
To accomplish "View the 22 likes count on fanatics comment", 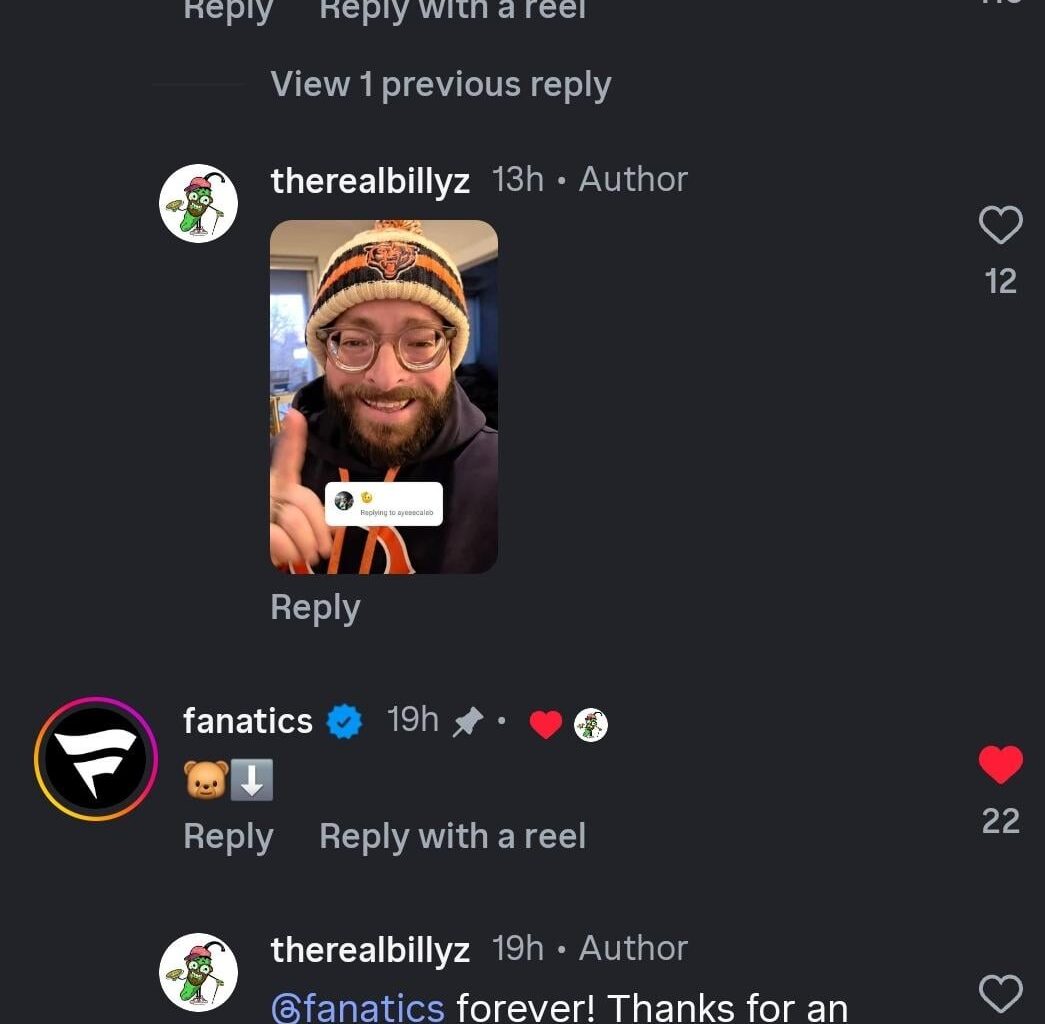I will 1000,821.
